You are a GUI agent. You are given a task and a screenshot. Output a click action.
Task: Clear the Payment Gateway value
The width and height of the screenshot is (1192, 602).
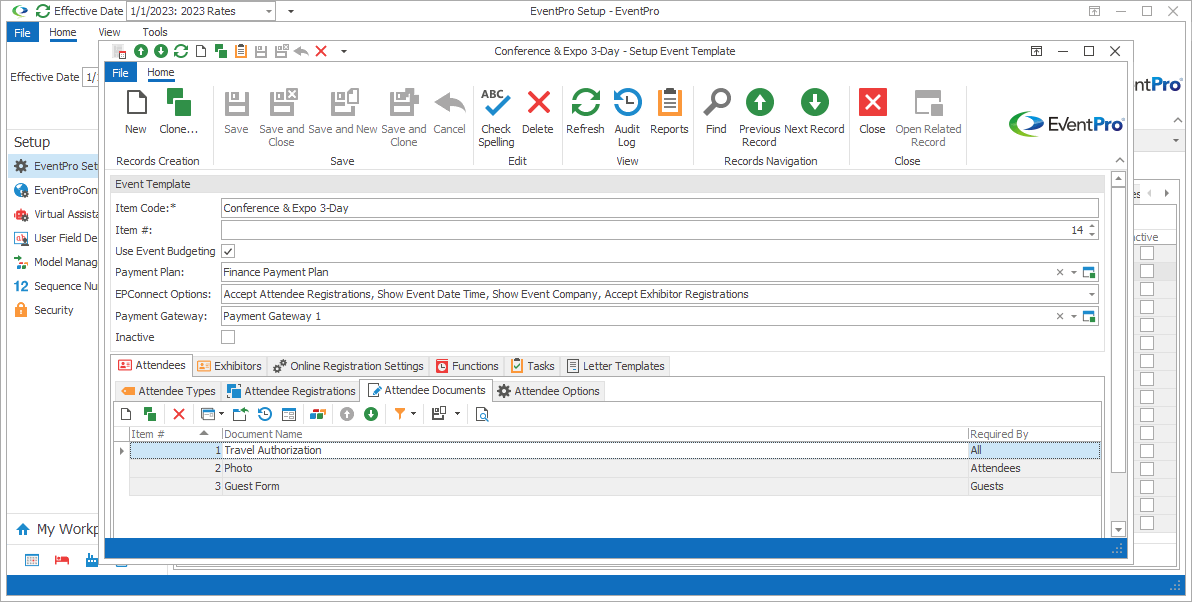tap(1060, 316)
